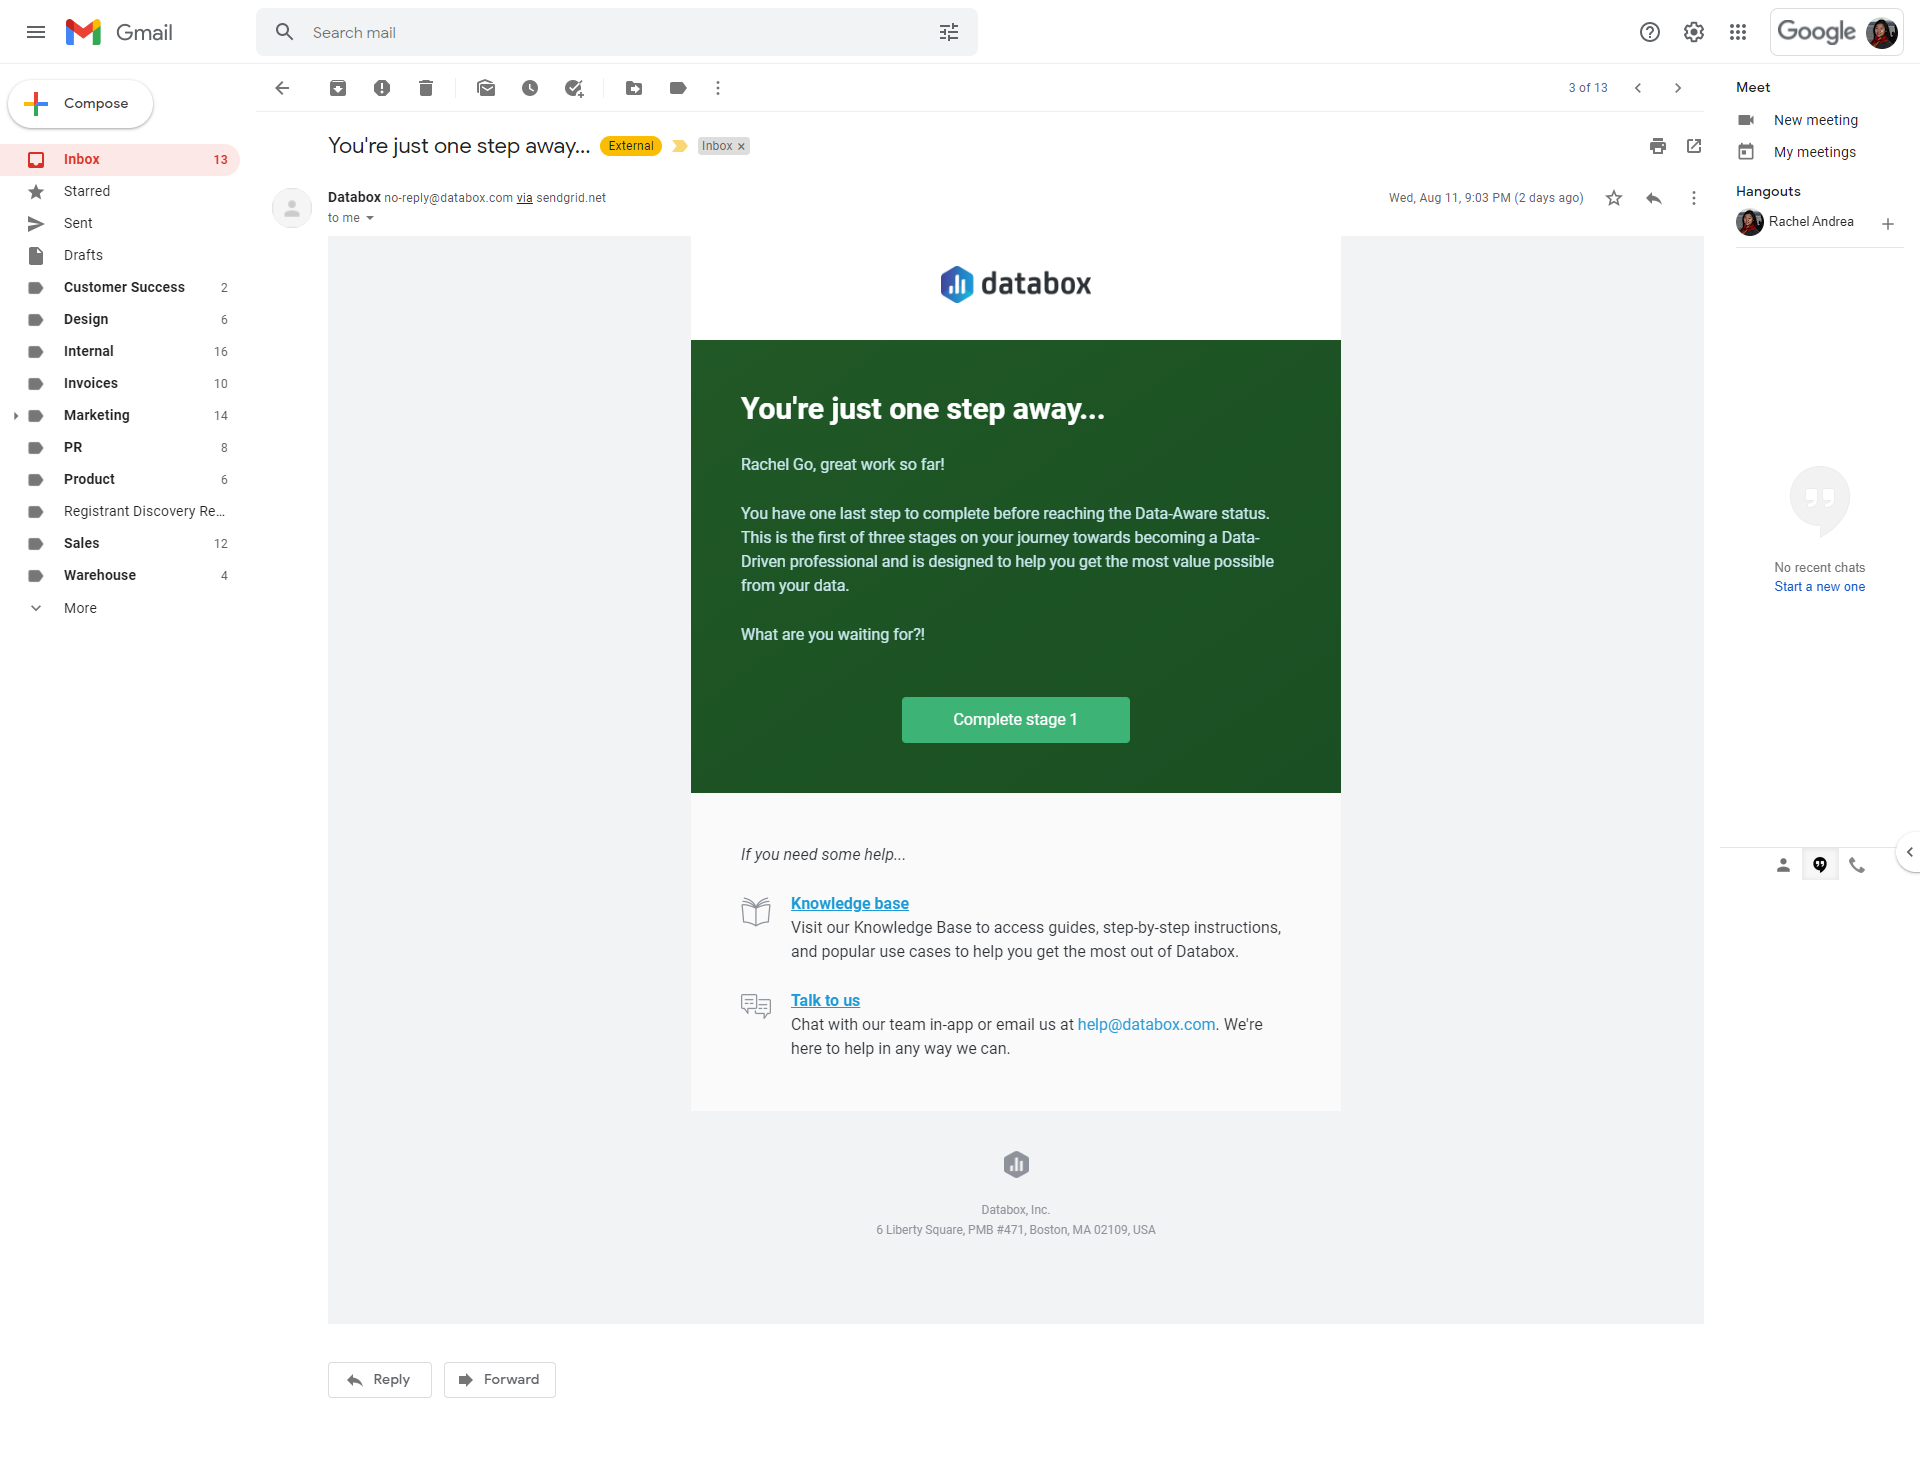Open the Starred folder

[x=120, y=192]
